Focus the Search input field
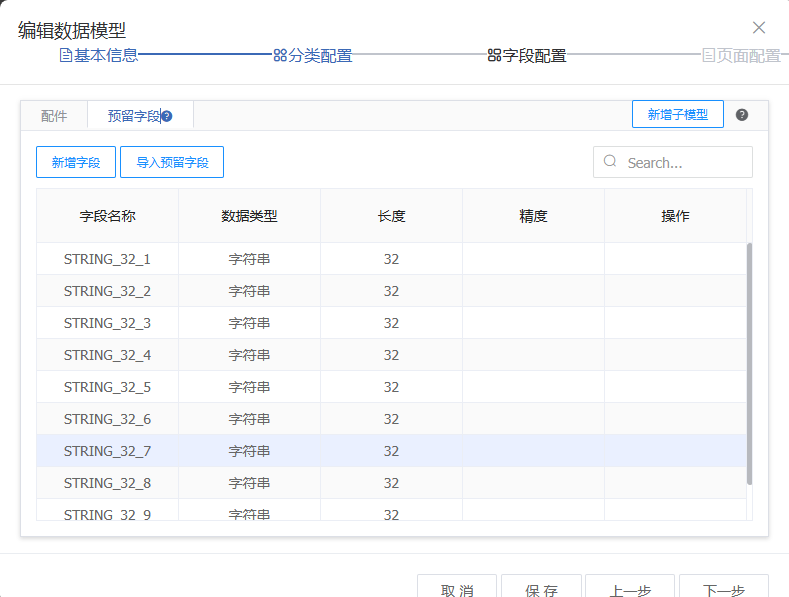The height and width of the screenshot is (597, 789). (x=683, y=162)
